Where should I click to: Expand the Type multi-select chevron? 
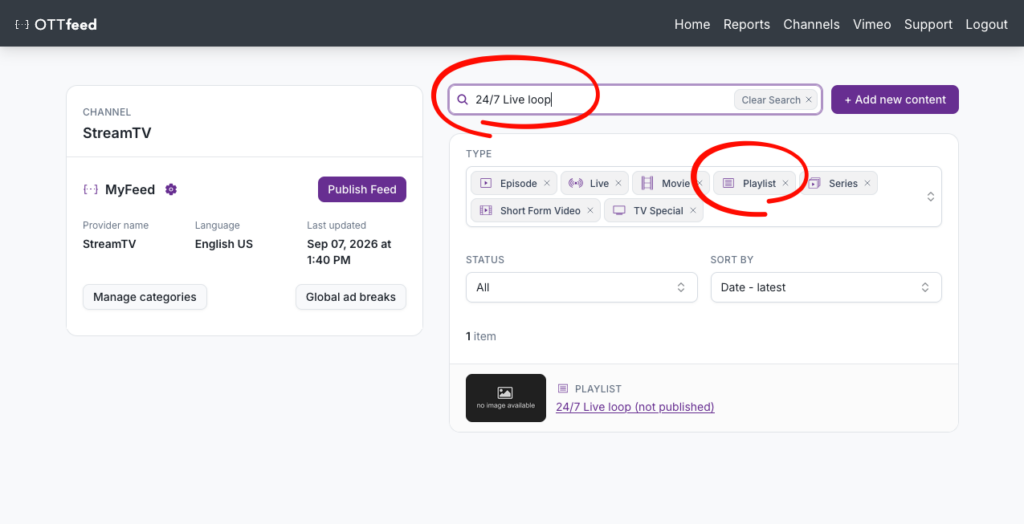(931, 197)
